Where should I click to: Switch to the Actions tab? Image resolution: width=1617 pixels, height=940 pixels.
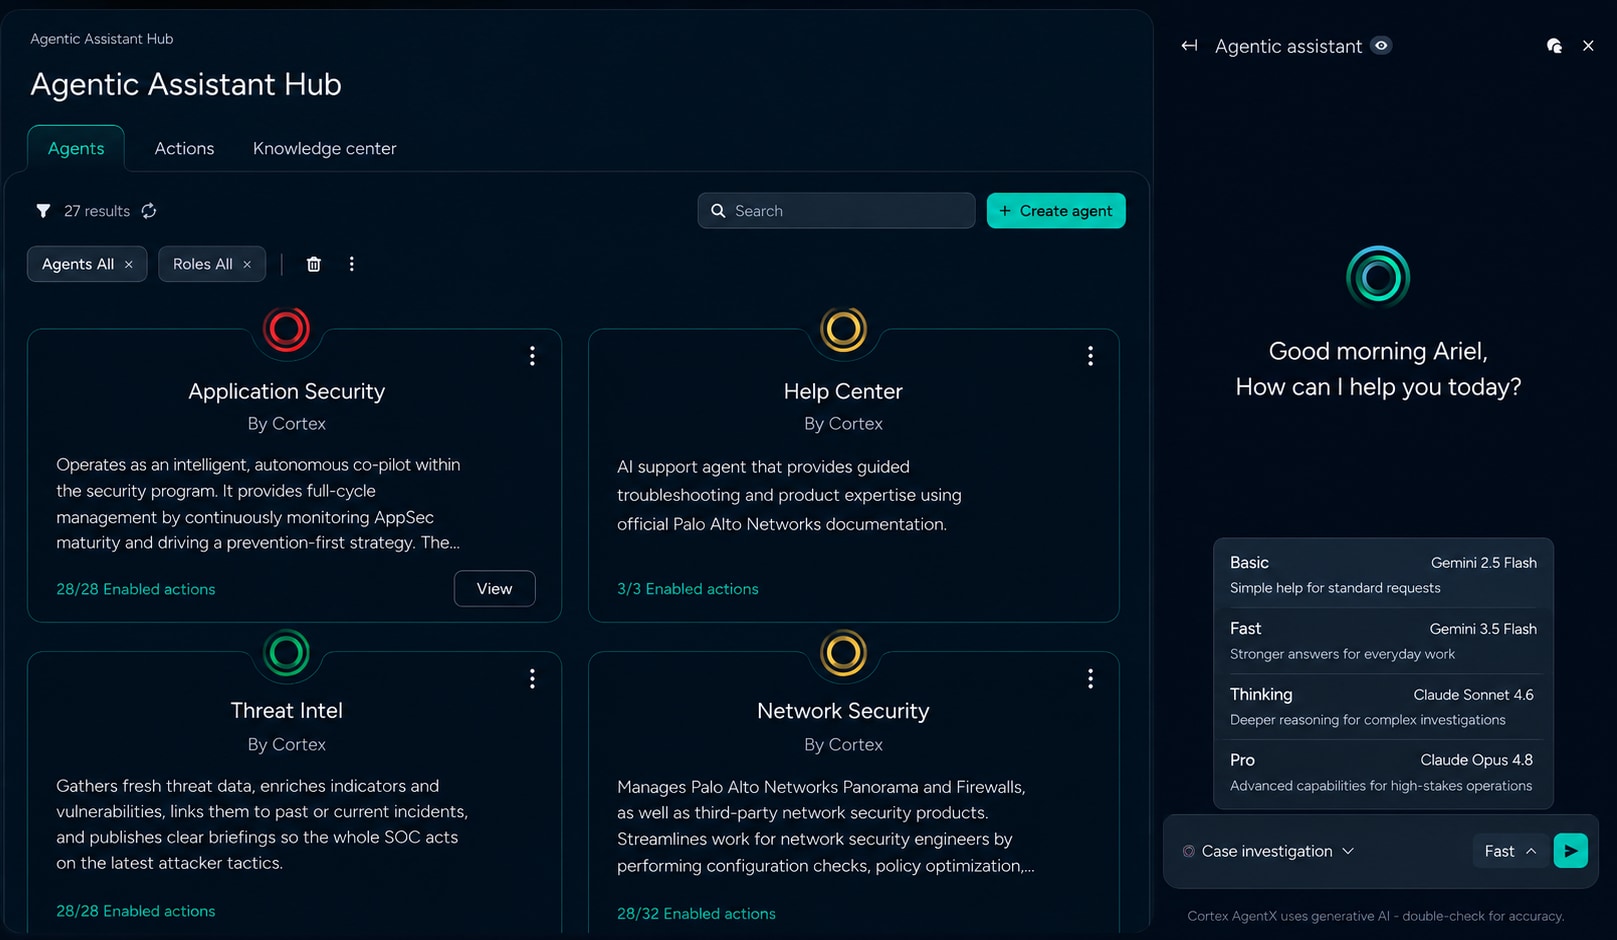point(184,148)
